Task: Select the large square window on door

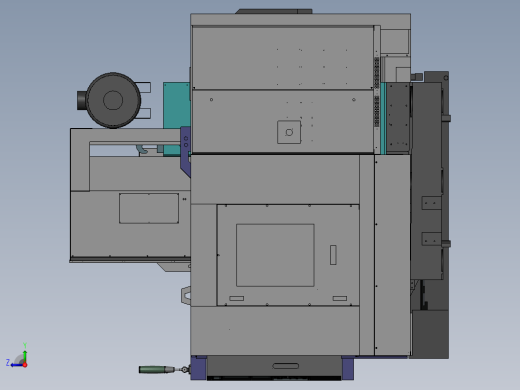Action: coord(275,255)
